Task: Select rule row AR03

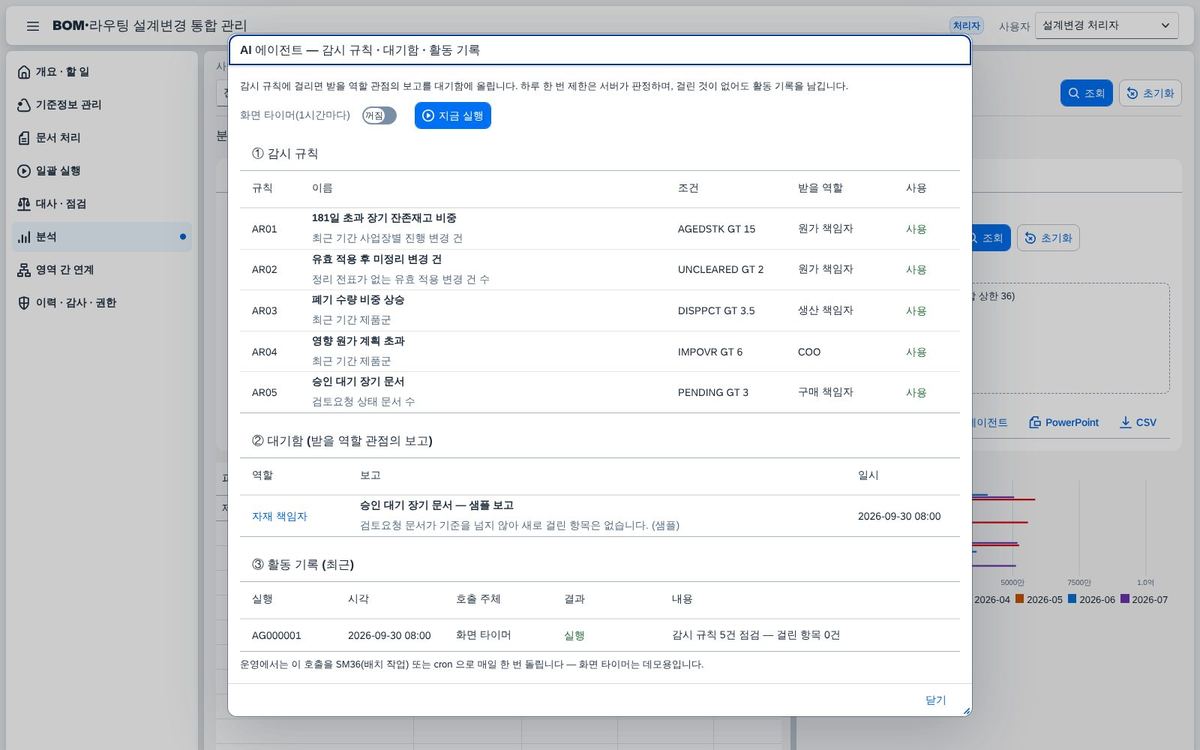Action: click(600, 311)
